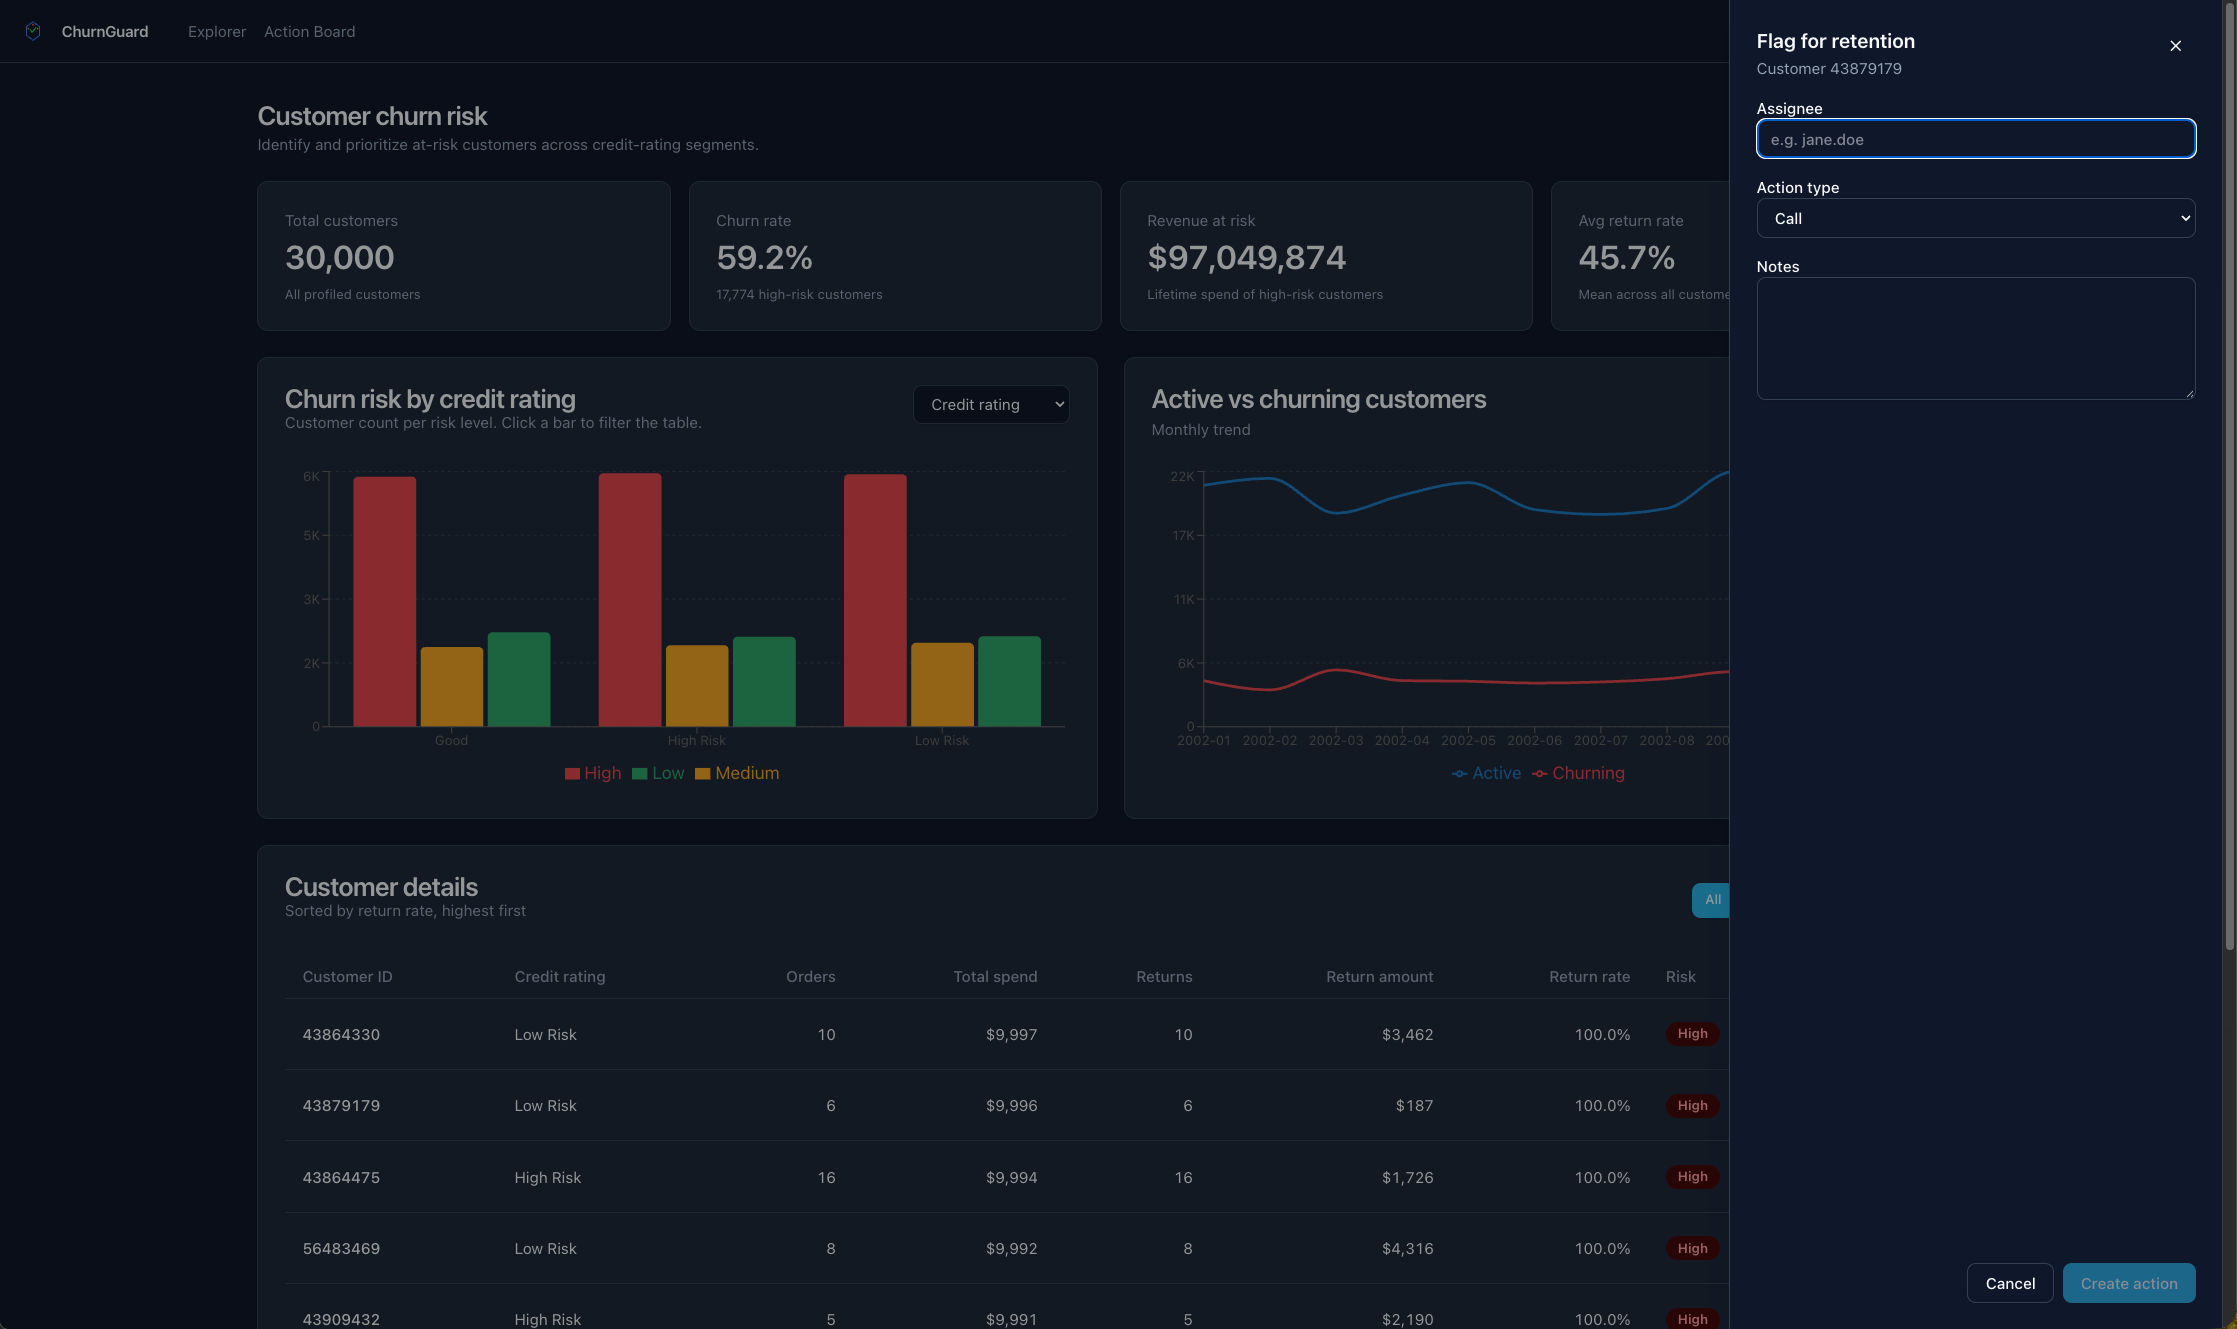The width and height of the screenshot is (2237, 1329).
Task: Select customer ID 56483469
Action: 341,1249
